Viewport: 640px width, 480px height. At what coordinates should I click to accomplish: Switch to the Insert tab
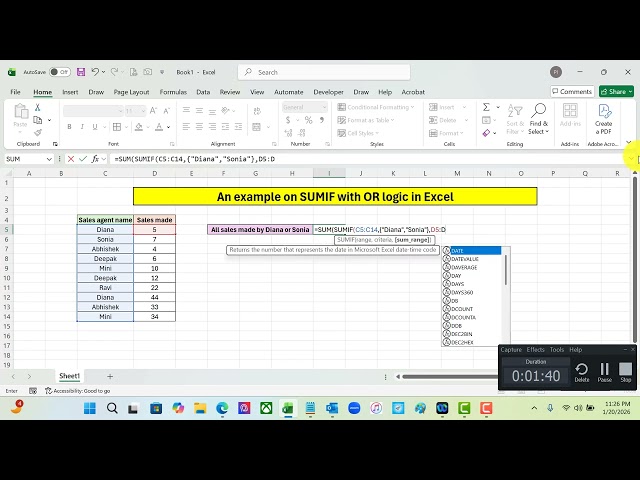(70, 92)
